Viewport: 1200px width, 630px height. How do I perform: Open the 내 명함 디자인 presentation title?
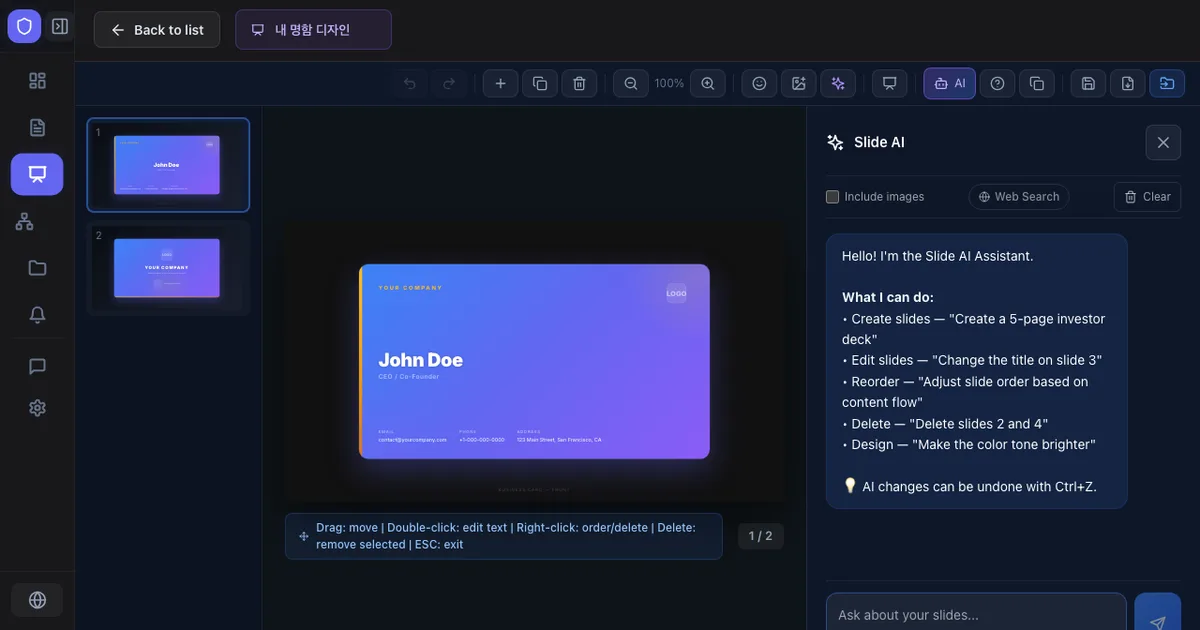(313, 30)
